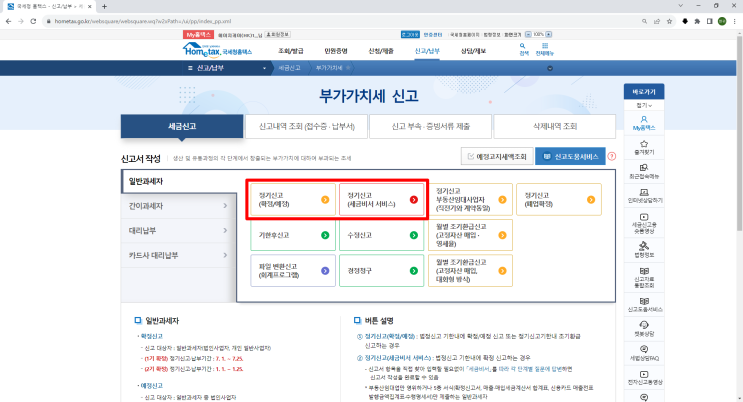This screenshot has height=402, width=743.
Task: Expand the 간이과세자 category
Action: coord(179,206)
